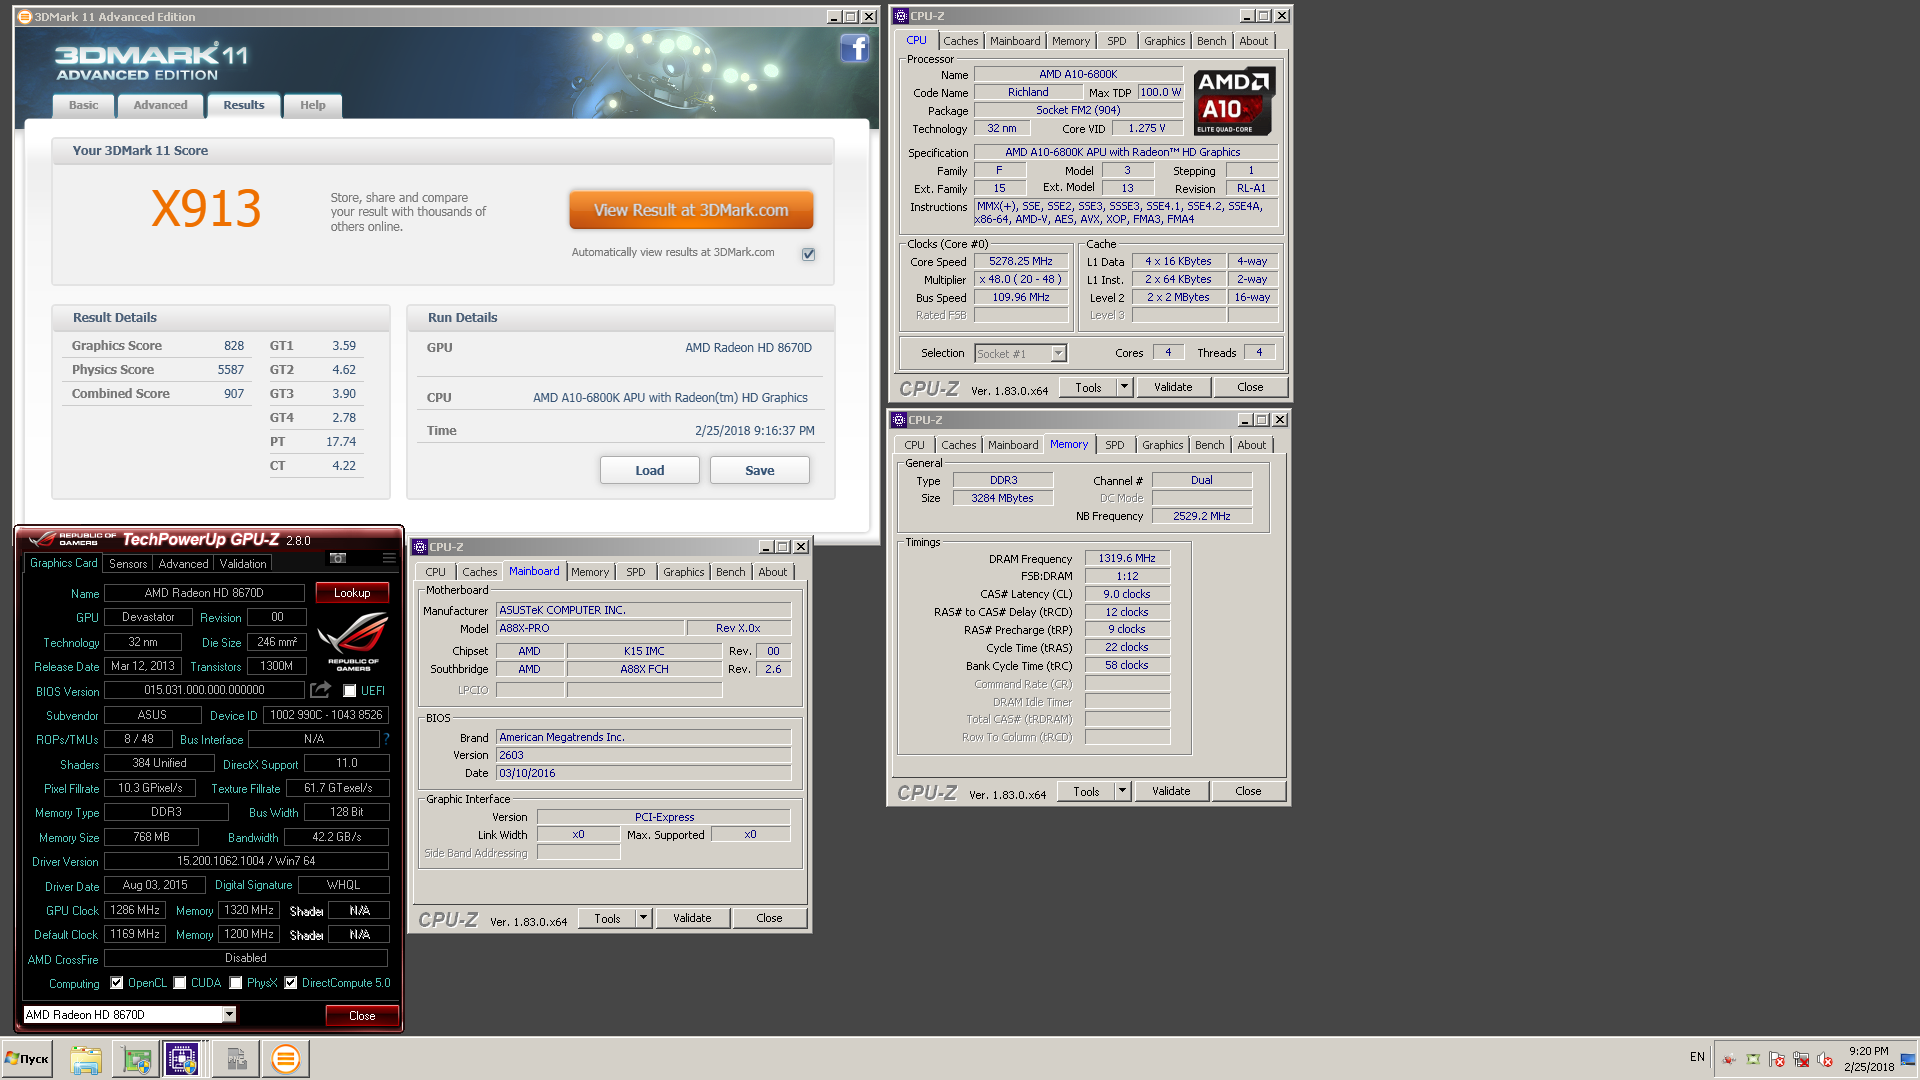Expand the AMD Radeon HD 8670D dropdown

point(229,1014)
